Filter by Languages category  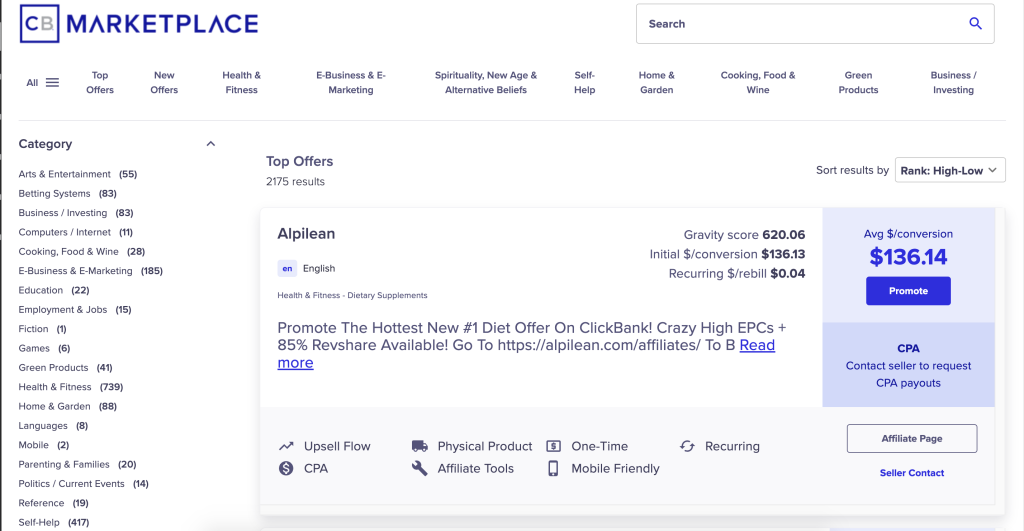tap(53, 426)
